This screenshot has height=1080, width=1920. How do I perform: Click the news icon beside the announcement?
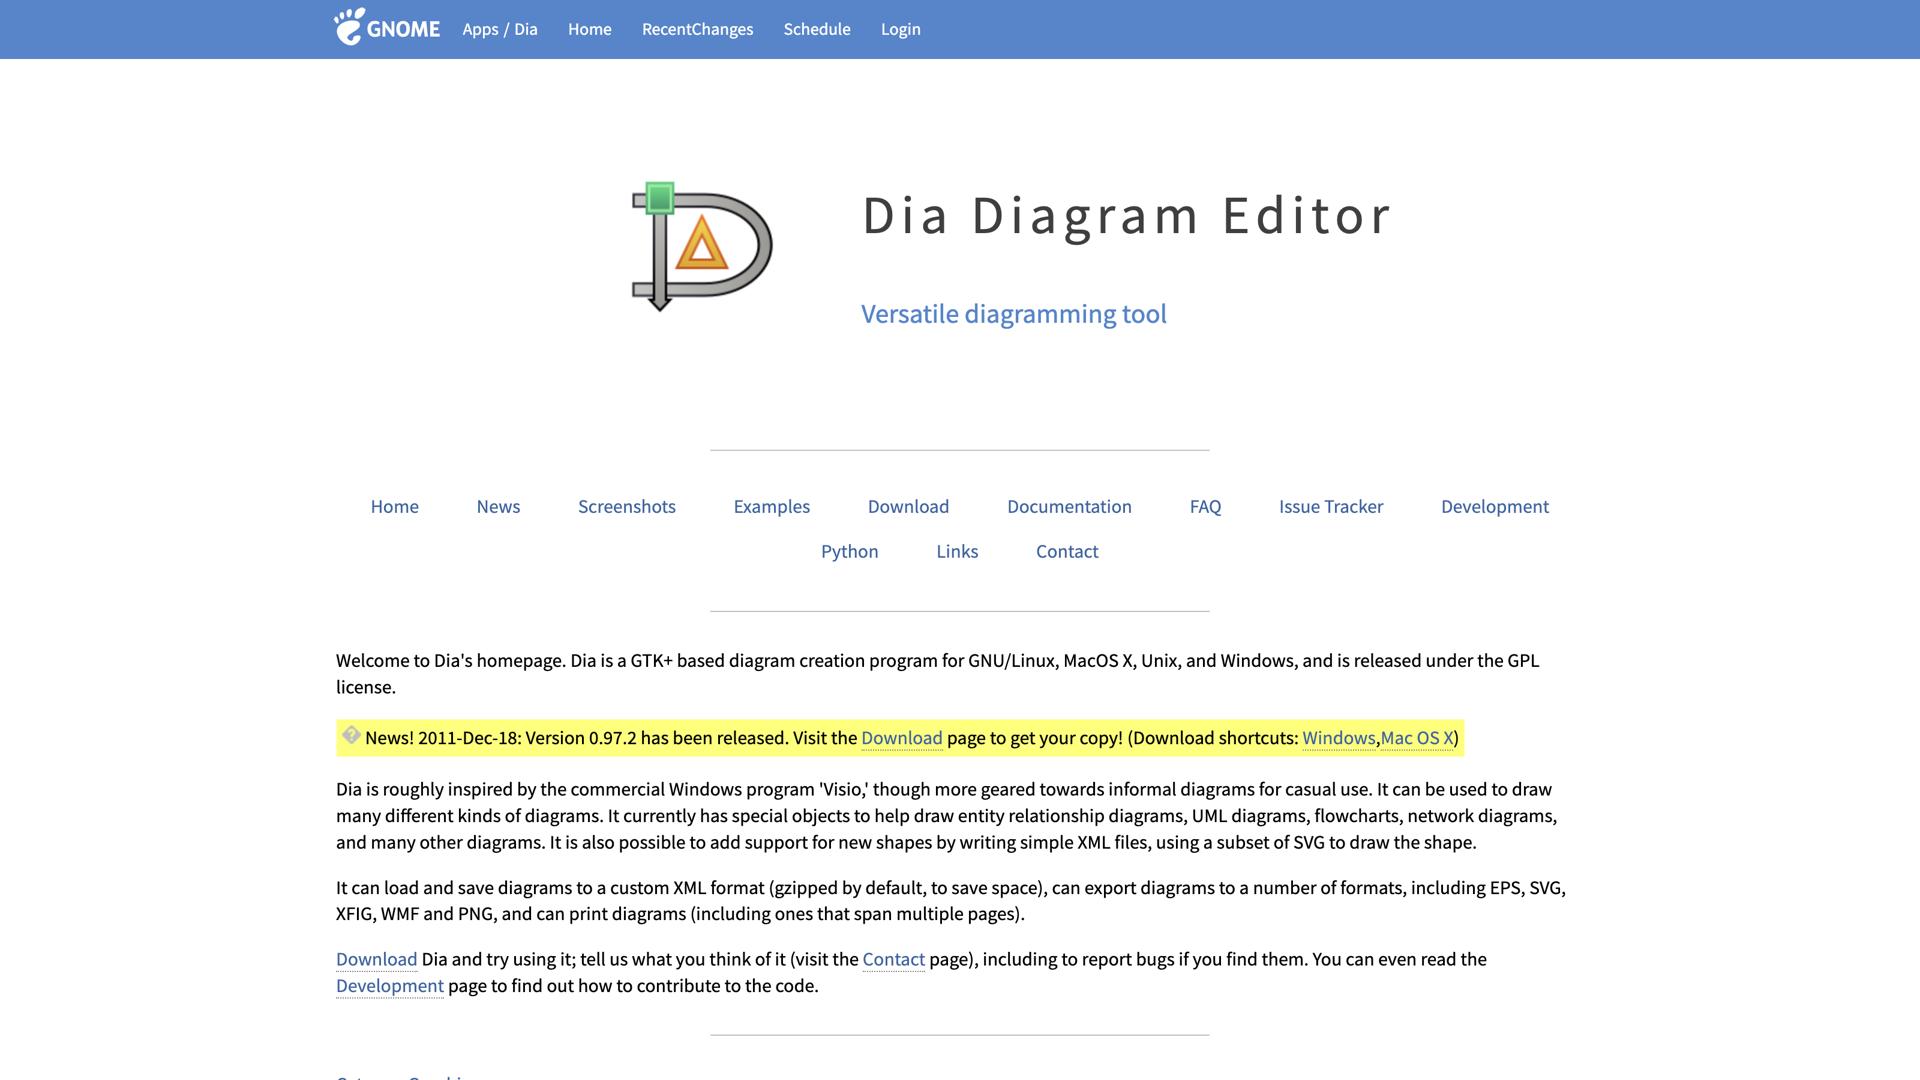click(351, 736)
